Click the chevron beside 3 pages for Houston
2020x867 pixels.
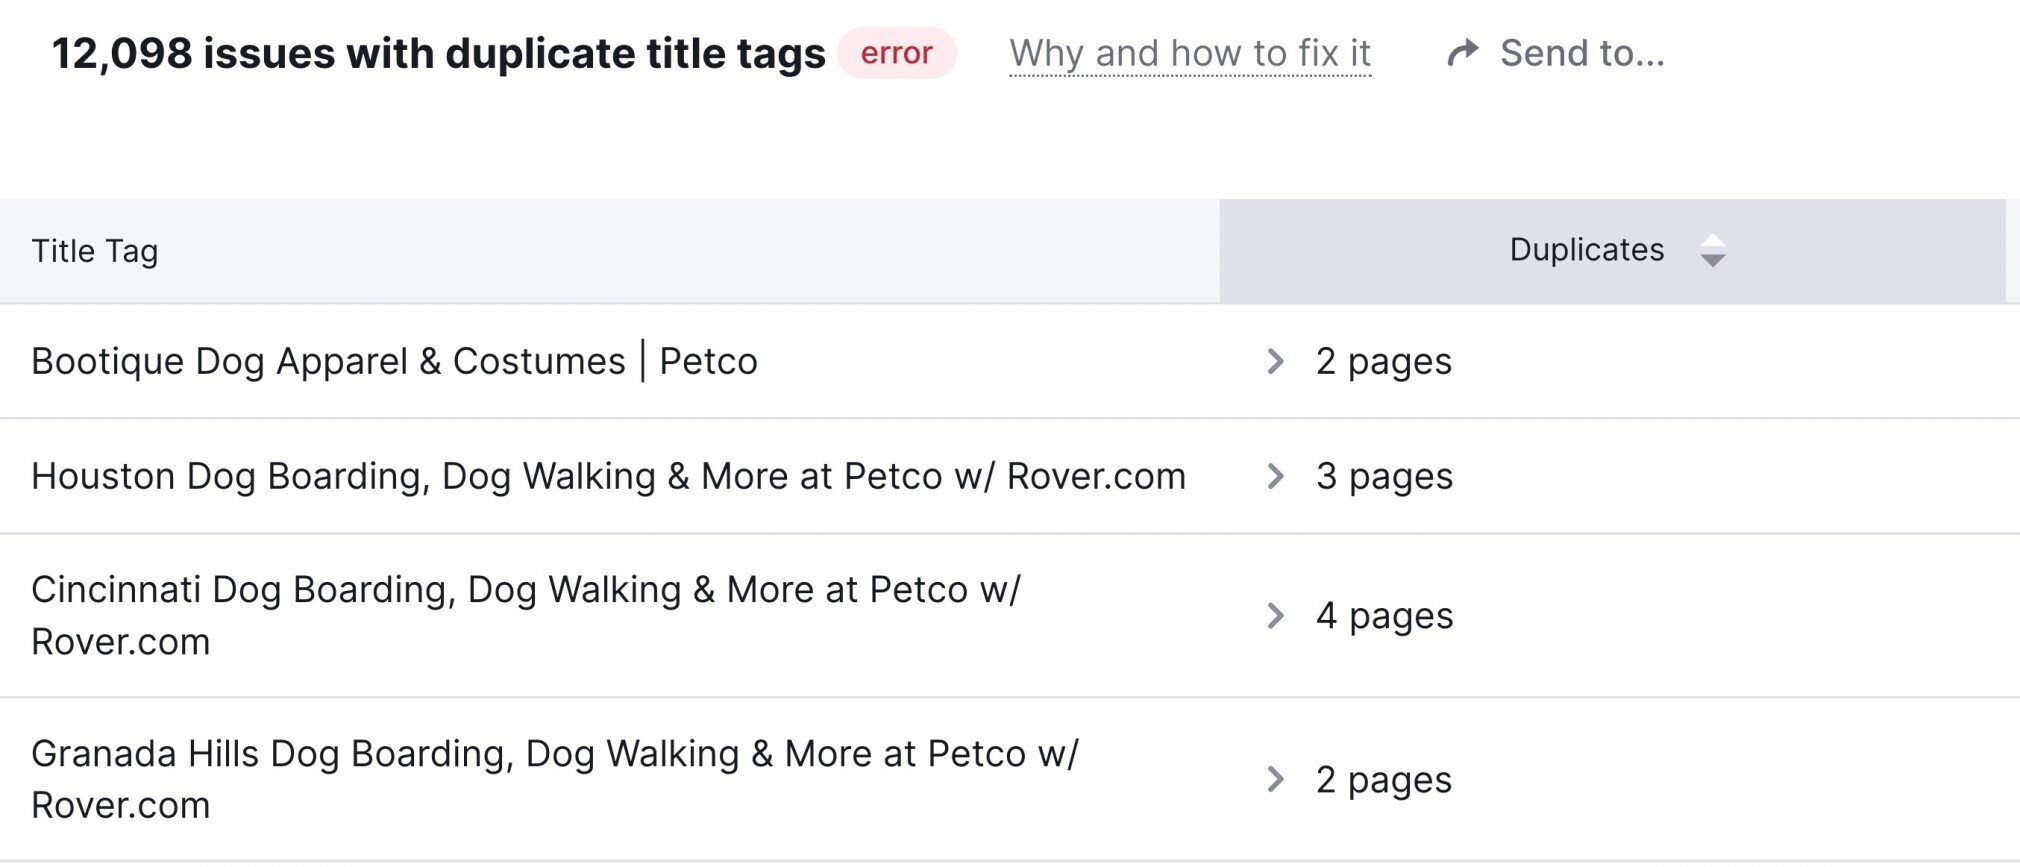(x=1277, y=477)
